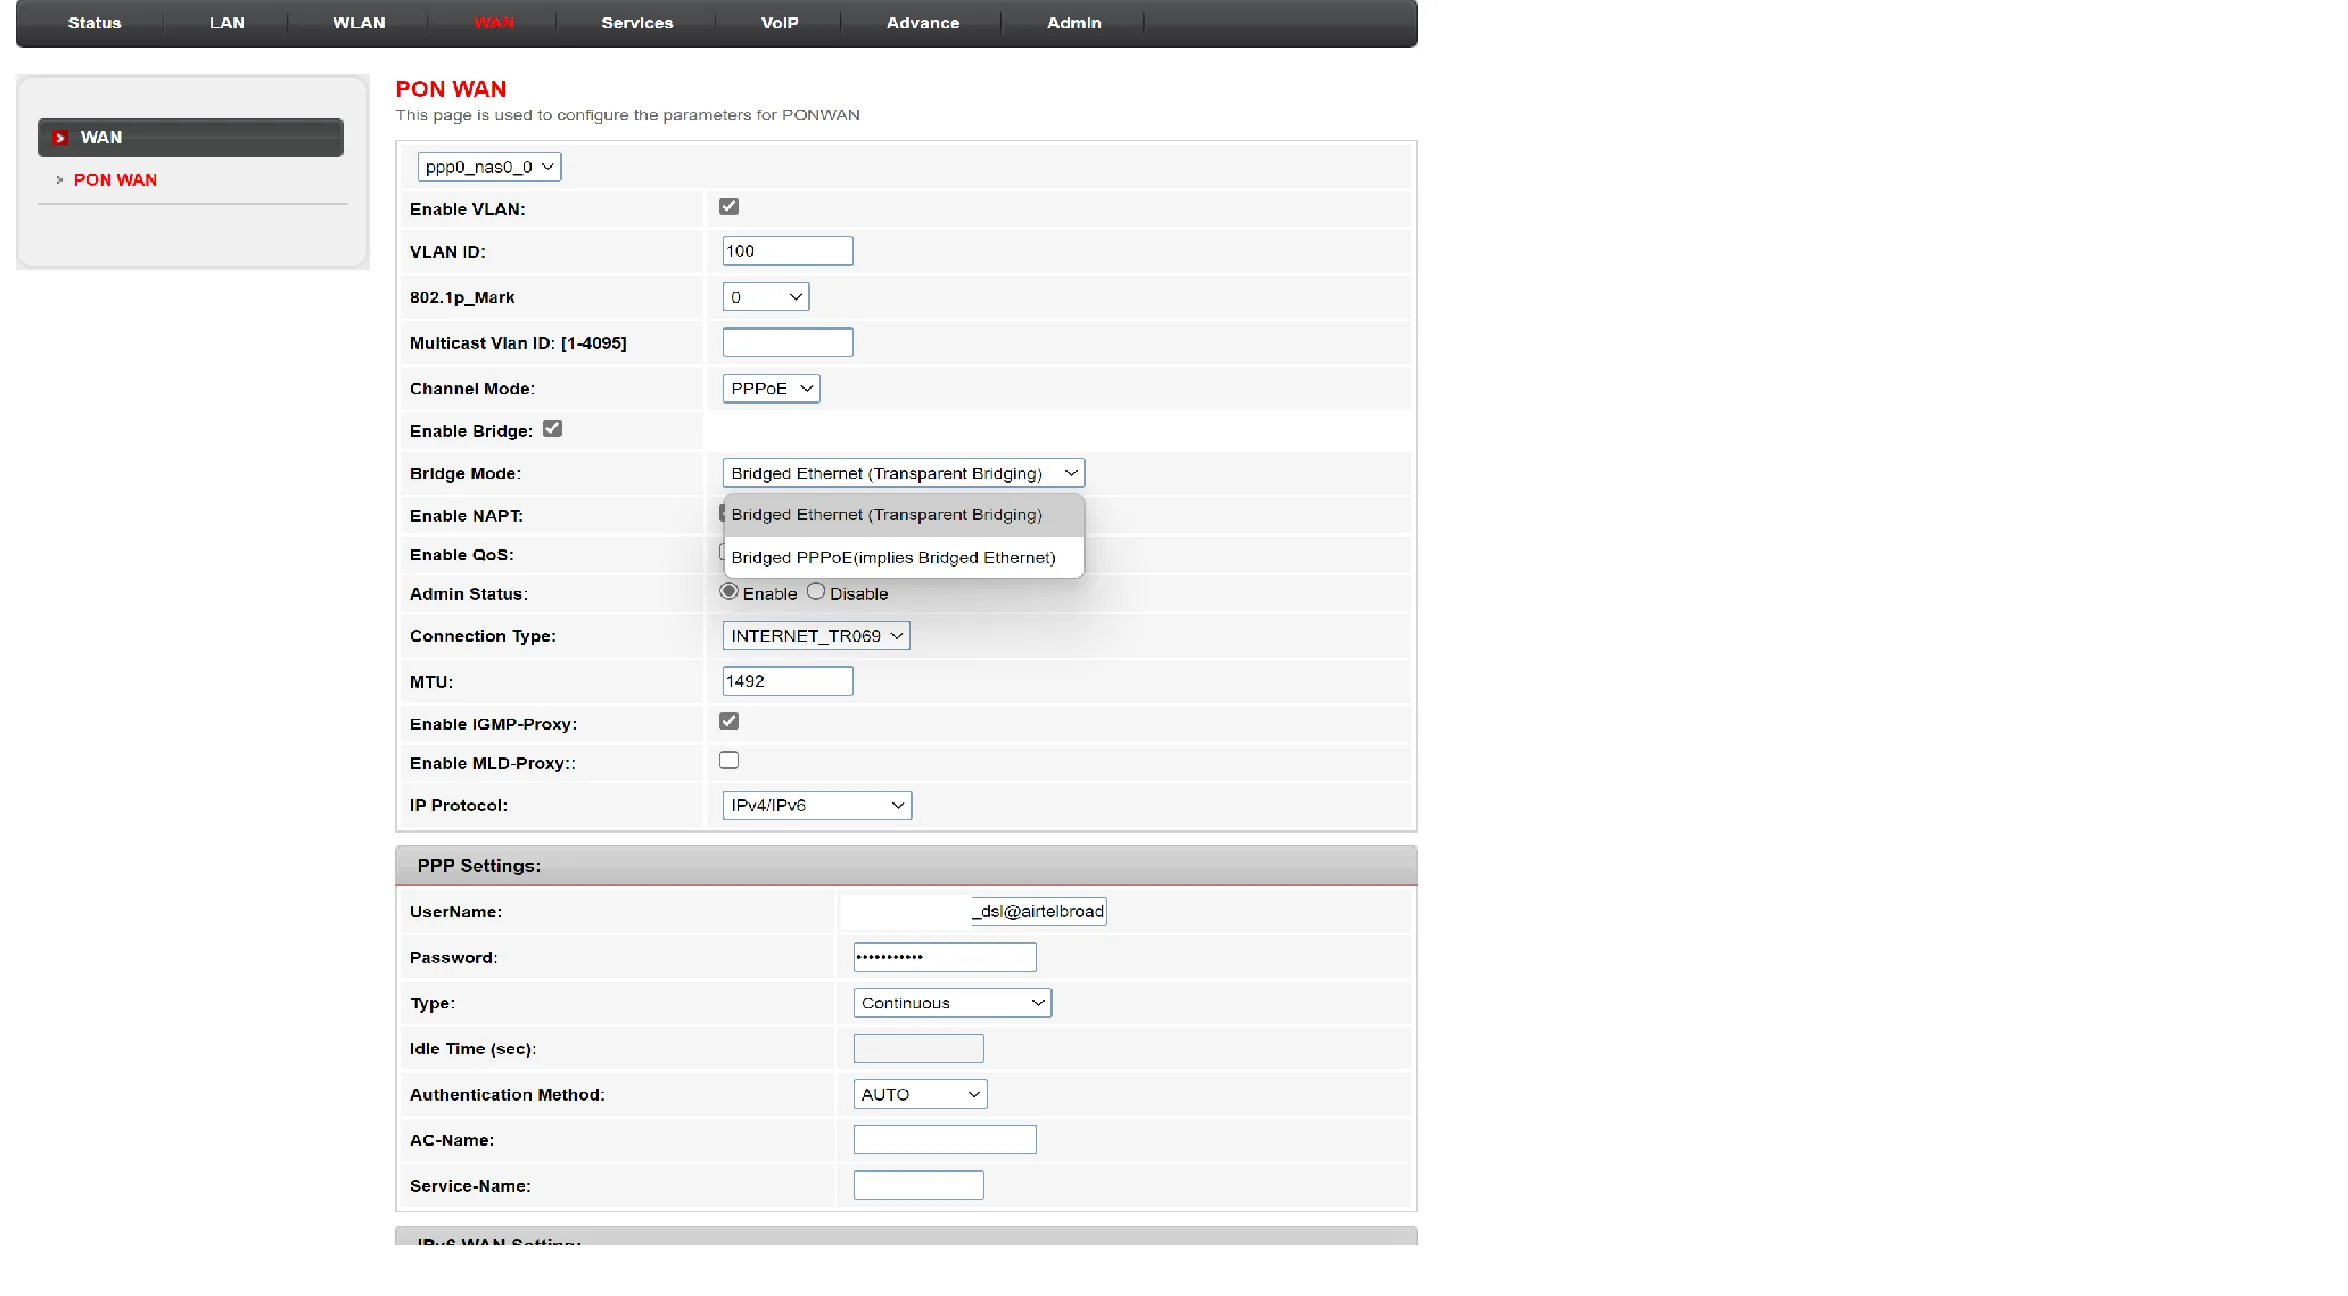2348x1296 pixels.
Task: Click the red arrow icon beside WAN
Action: (60, 138)
